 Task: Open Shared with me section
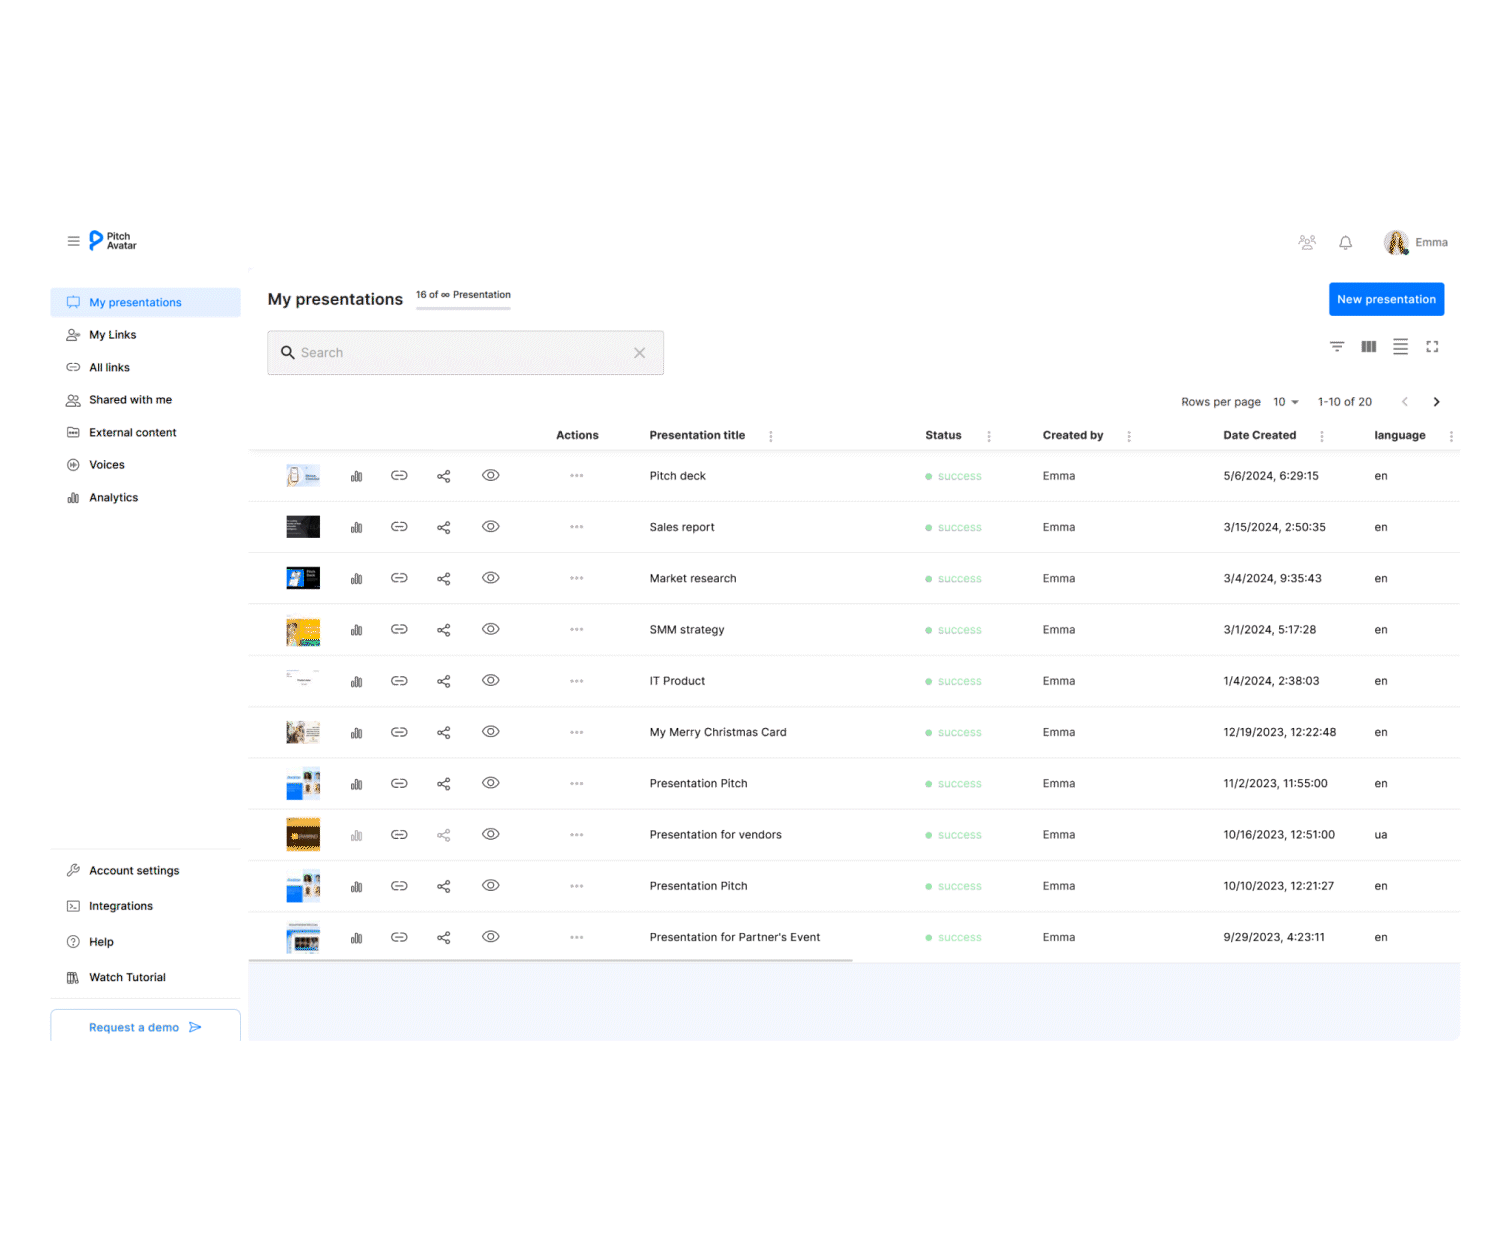(130, 400)
